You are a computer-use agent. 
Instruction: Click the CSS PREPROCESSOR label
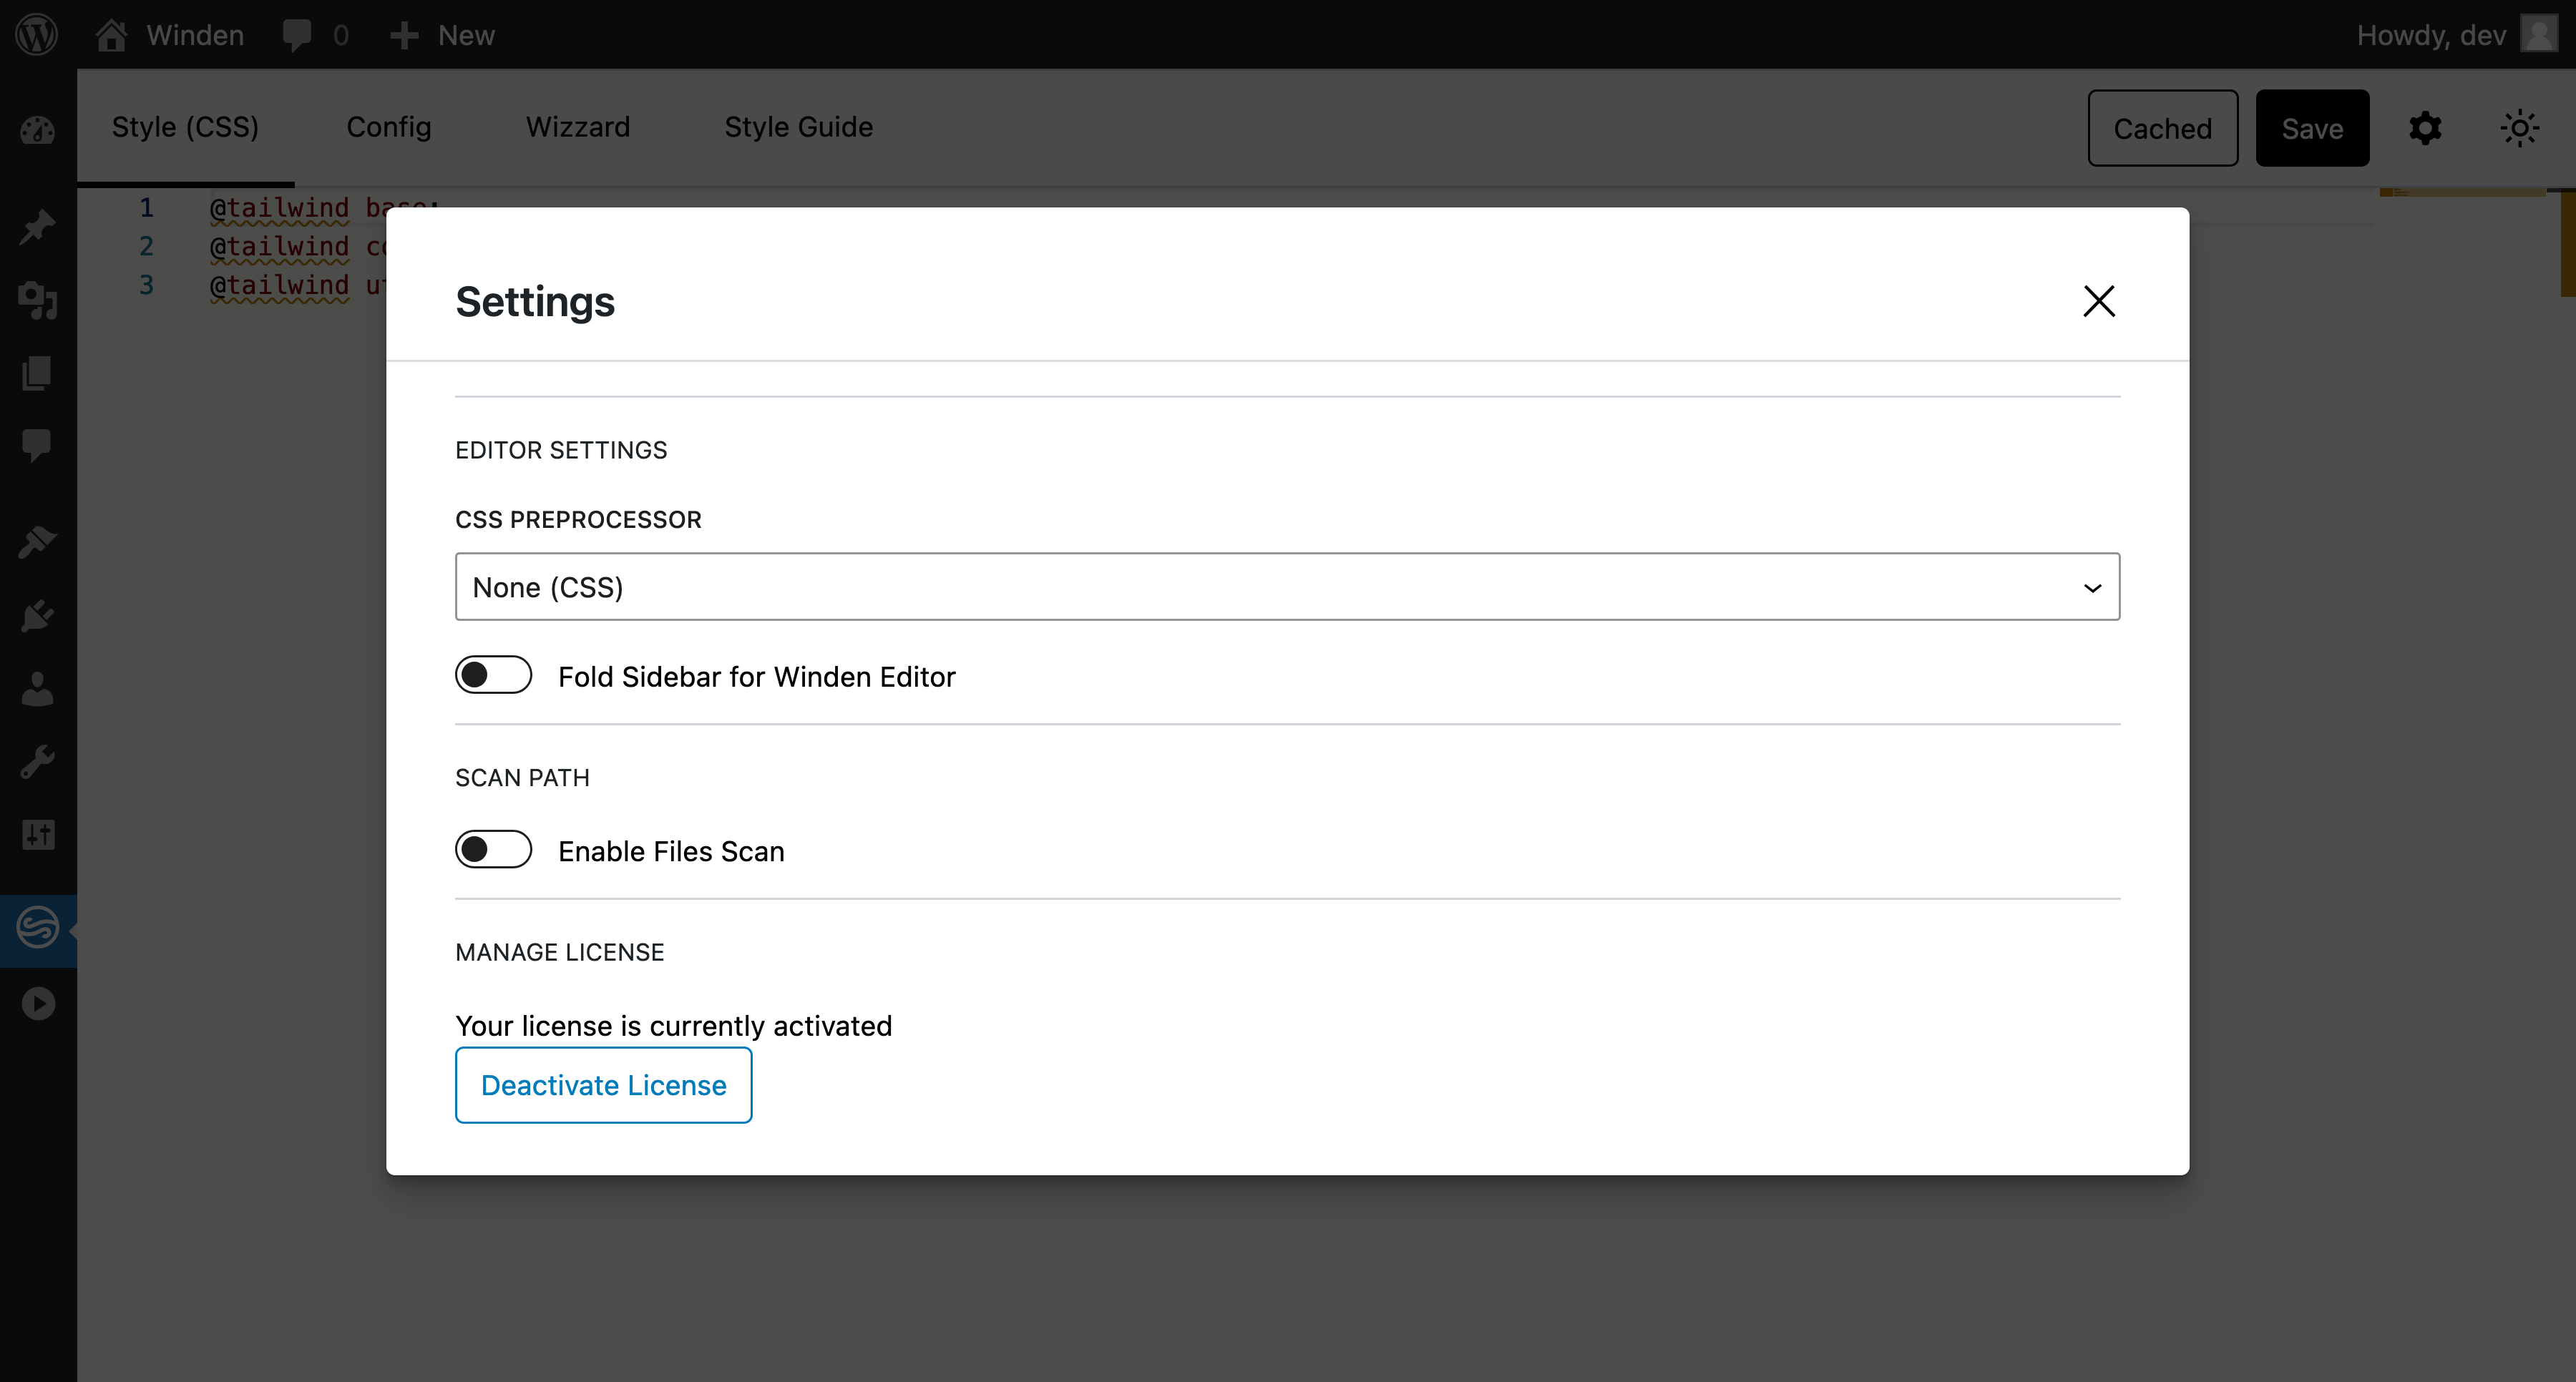(x=578, y=520)
